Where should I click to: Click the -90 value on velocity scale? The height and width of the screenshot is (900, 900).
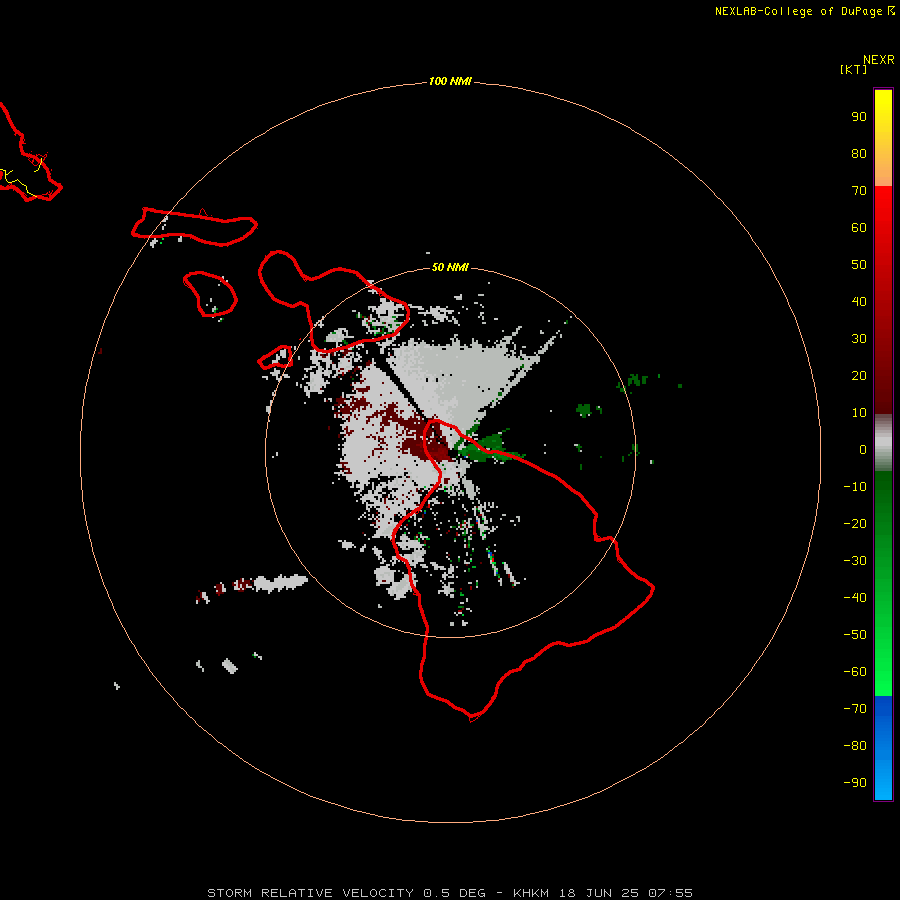855,783
